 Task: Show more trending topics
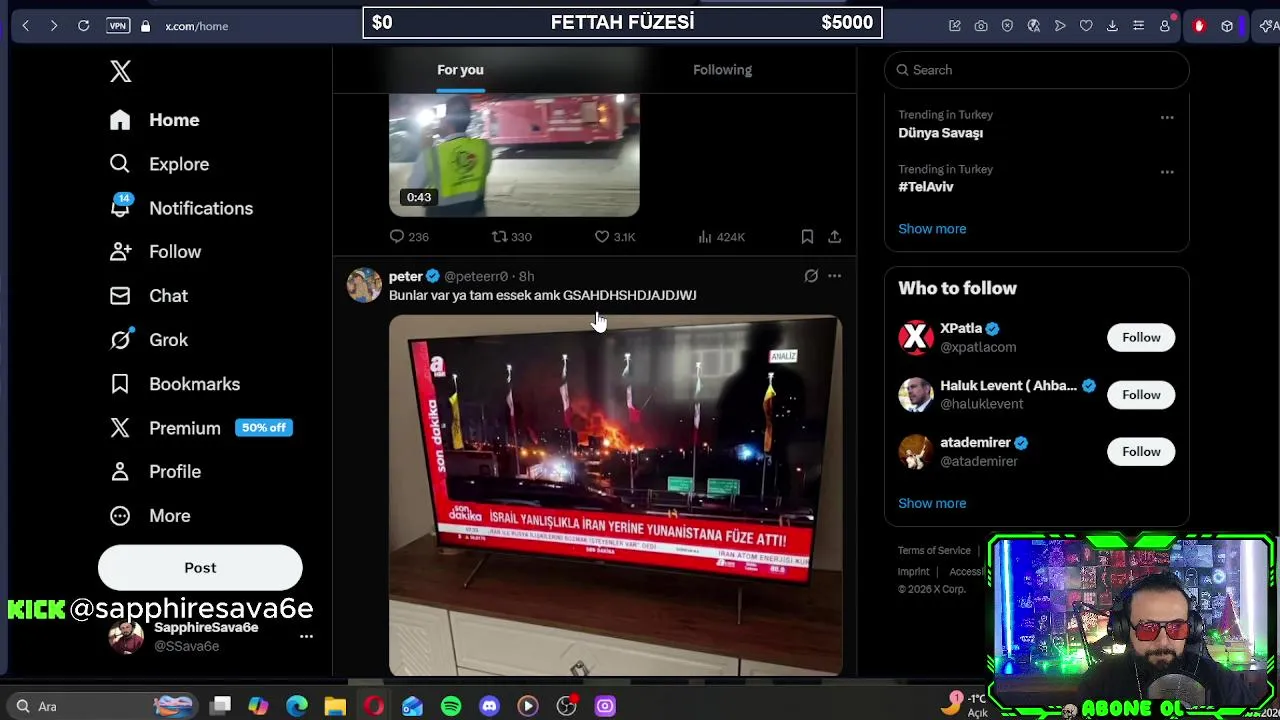coord(932,229)
